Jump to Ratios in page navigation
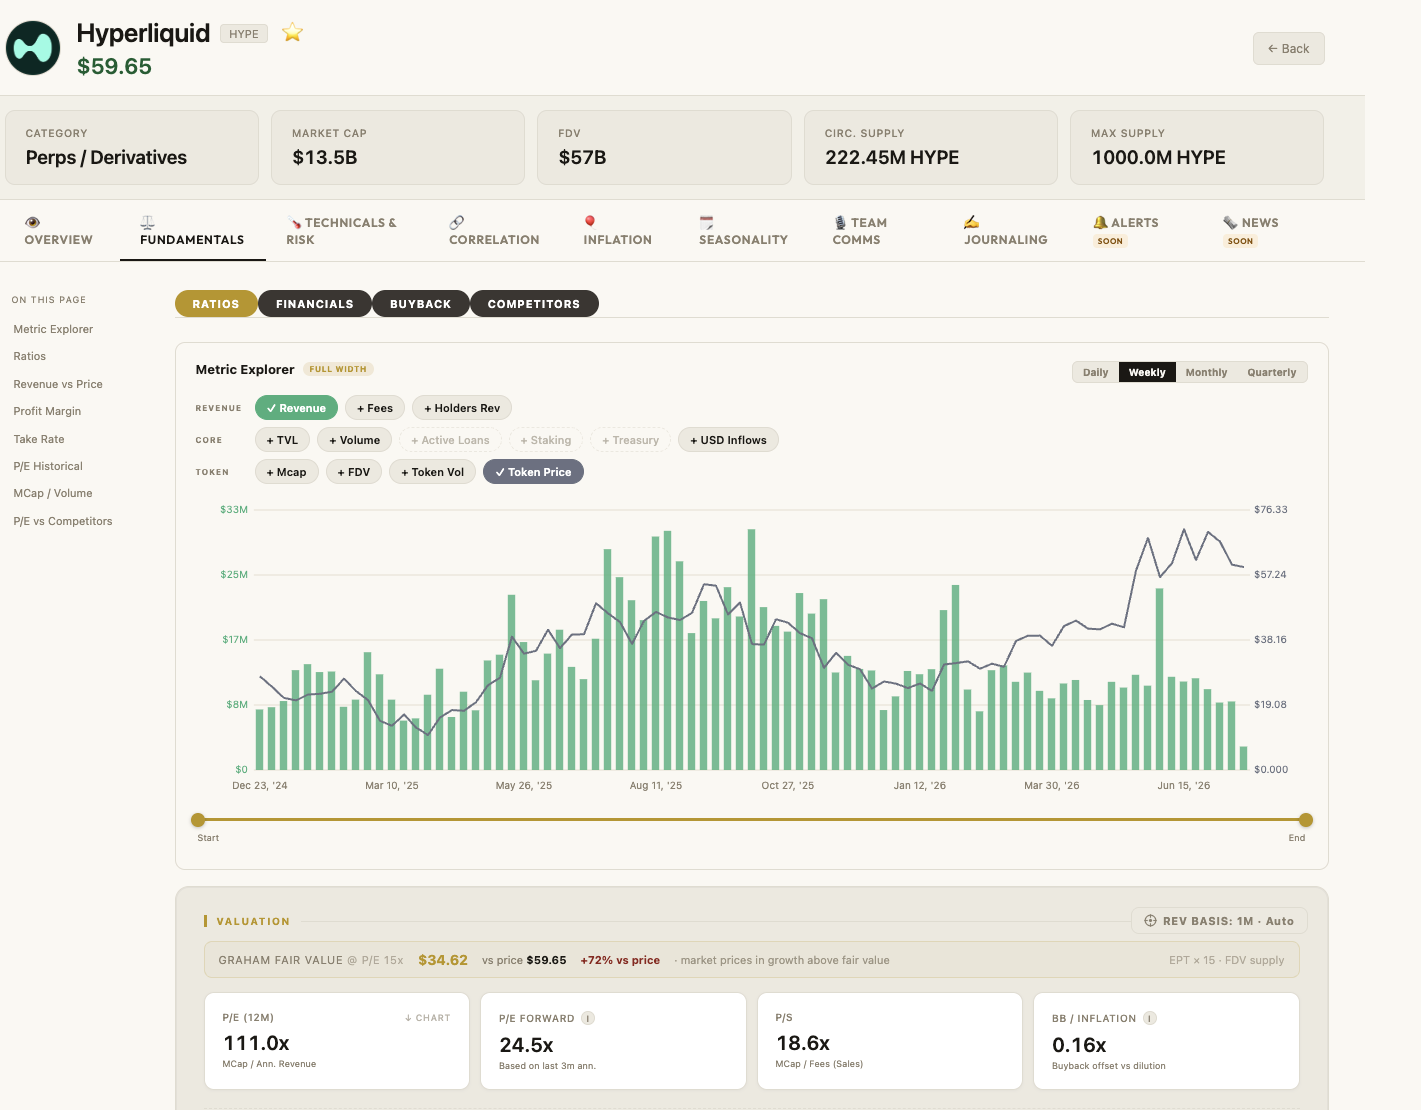 [x=30, y=356]
